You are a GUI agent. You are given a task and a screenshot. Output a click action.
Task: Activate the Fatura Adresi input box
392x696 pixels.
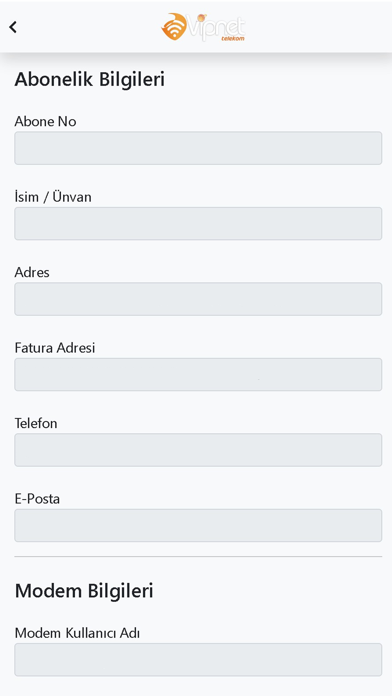(198, 375)
